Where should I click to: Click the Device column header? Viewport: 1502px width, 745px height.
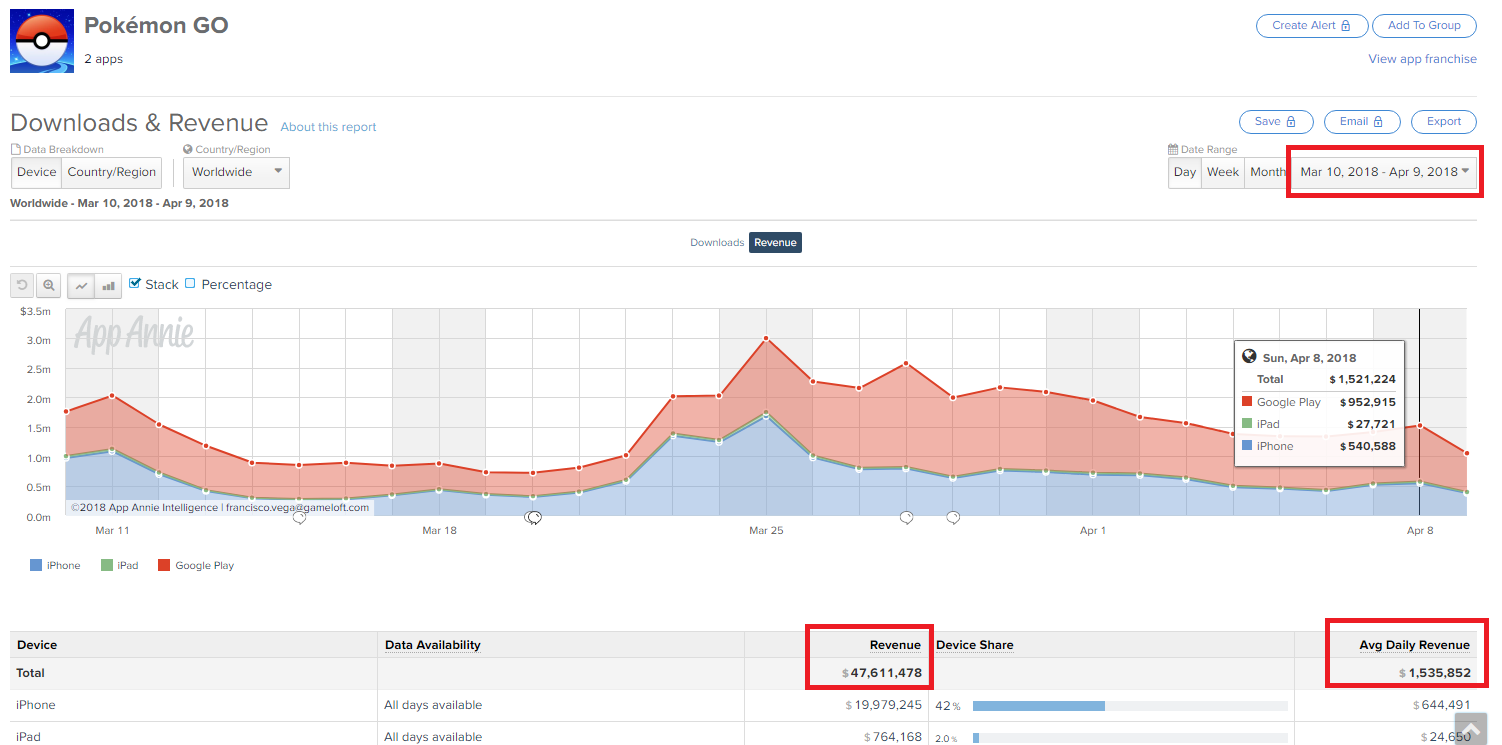37,645
